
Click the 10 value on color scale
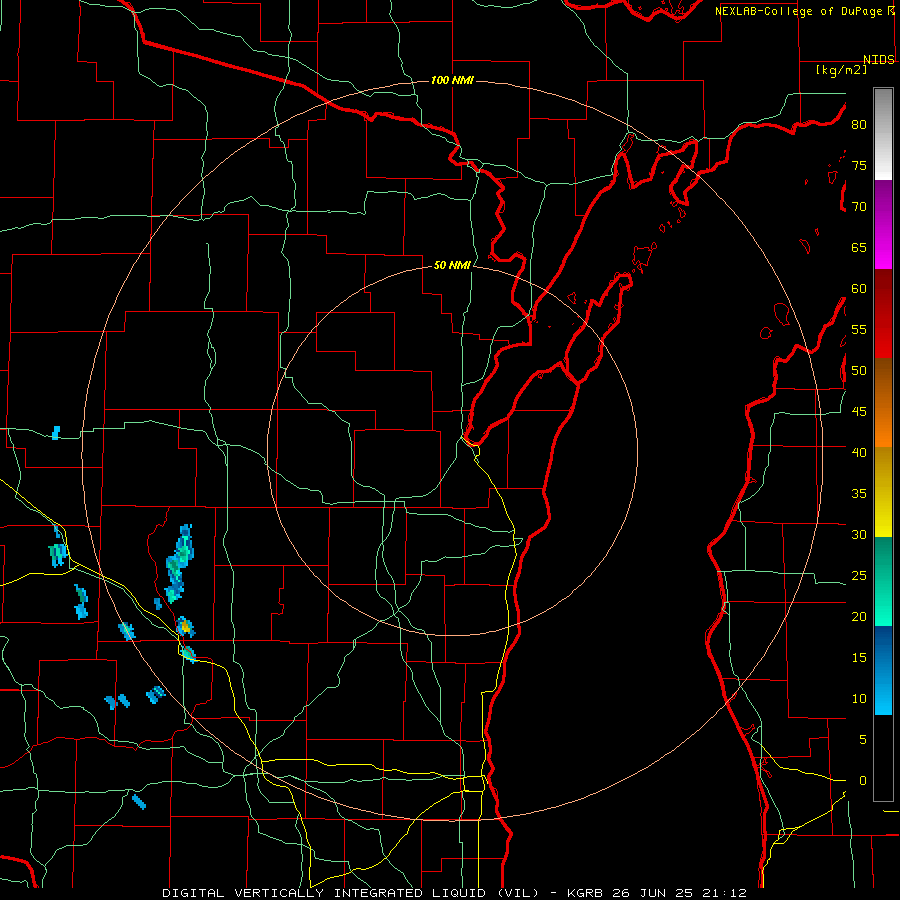pyautogui.click(x=859, y=699)
